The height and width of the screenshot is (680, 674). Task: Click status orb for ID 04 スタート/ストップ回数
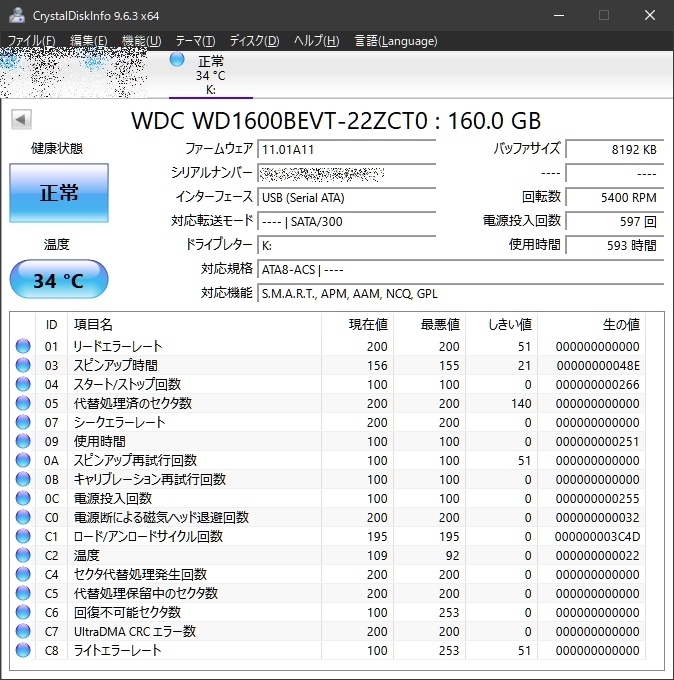tap(23, 384)
